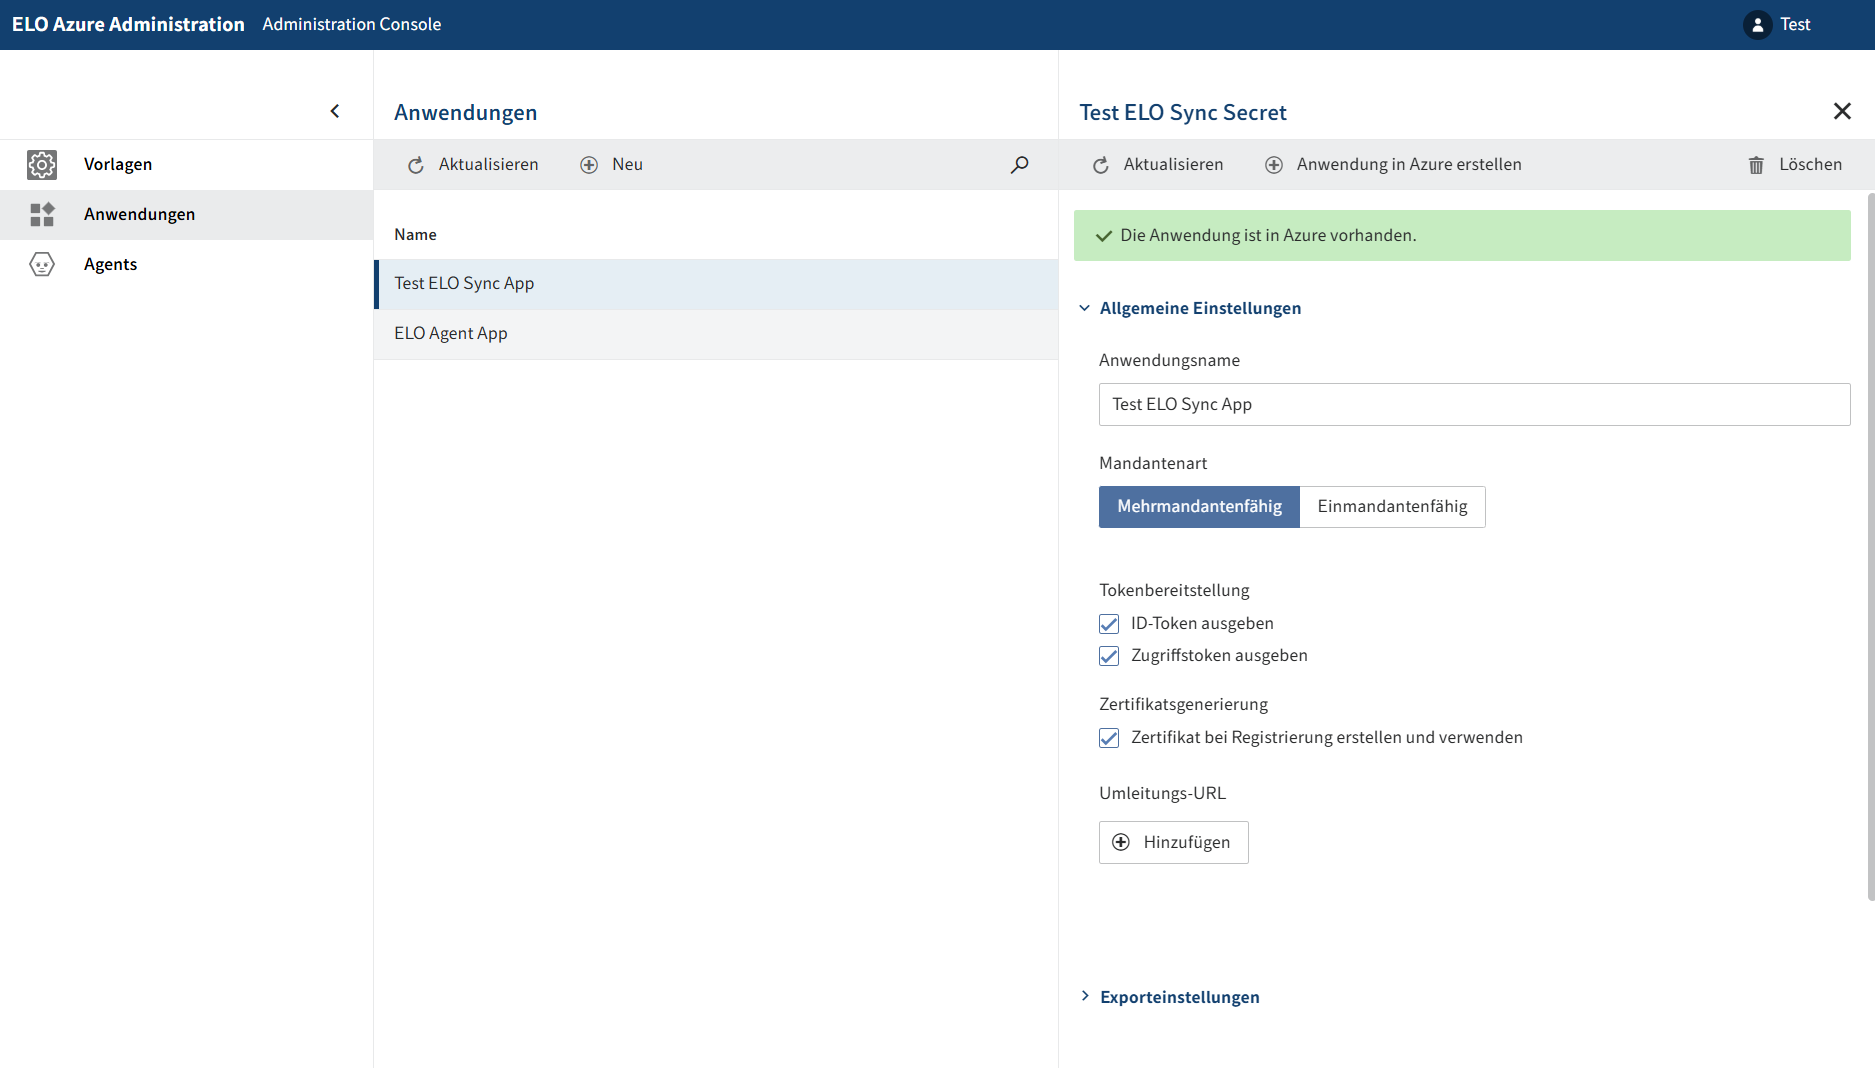Open Anwendungen in the sidebar

(x=186, y=215)
